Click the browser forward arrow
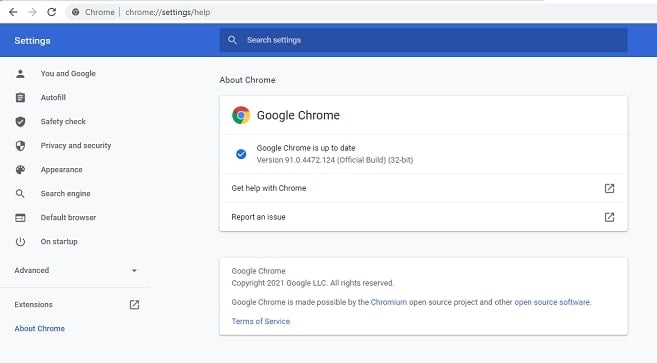 tap(32, 12)
